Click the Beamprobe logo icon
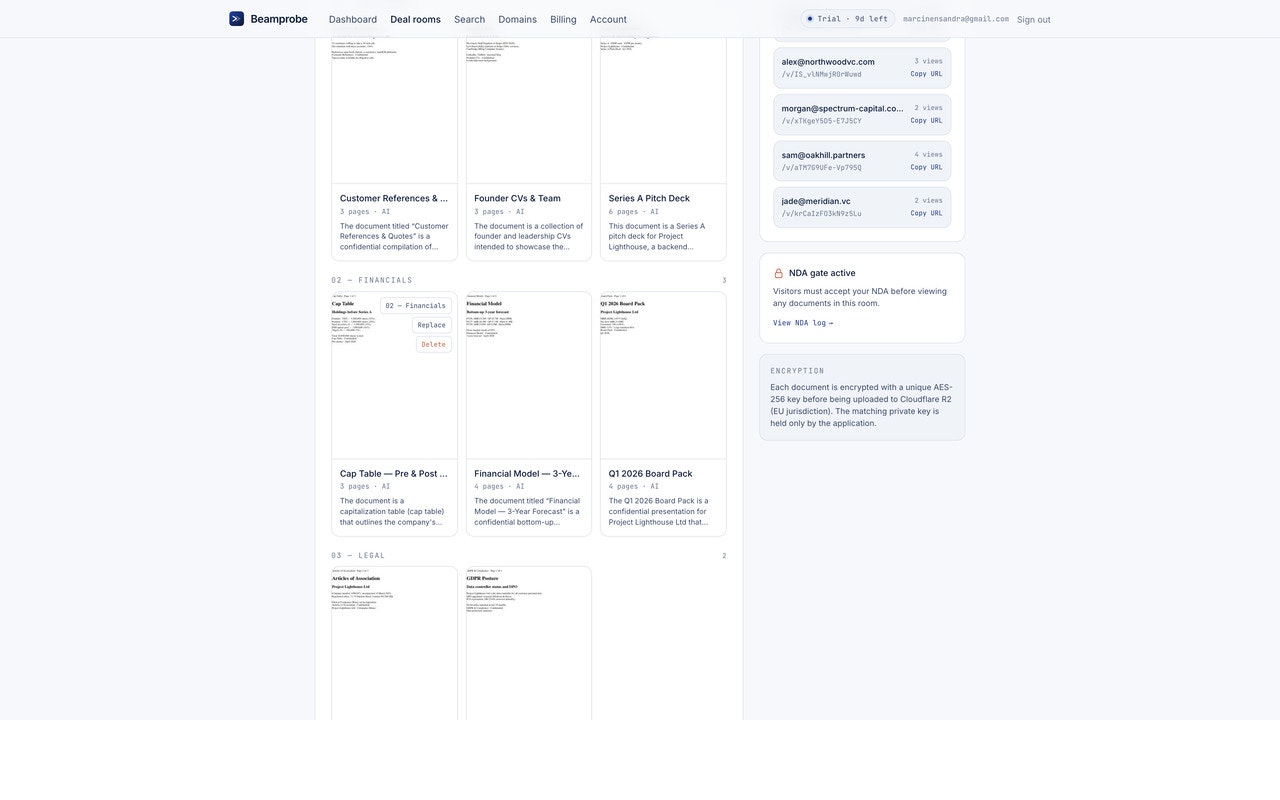This screenshot has width=1280, height=800. pos(236,19)
